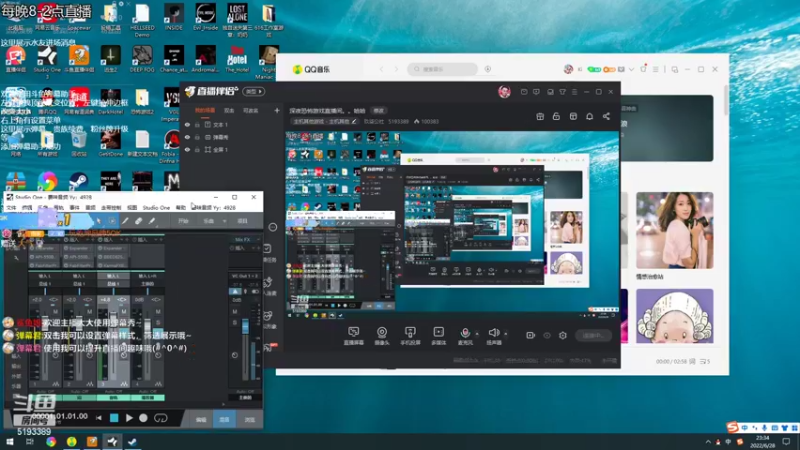The height and width of the screenshot is (450, 800).
Task: Stop the Studio One transport
Action: pos(114,418)
